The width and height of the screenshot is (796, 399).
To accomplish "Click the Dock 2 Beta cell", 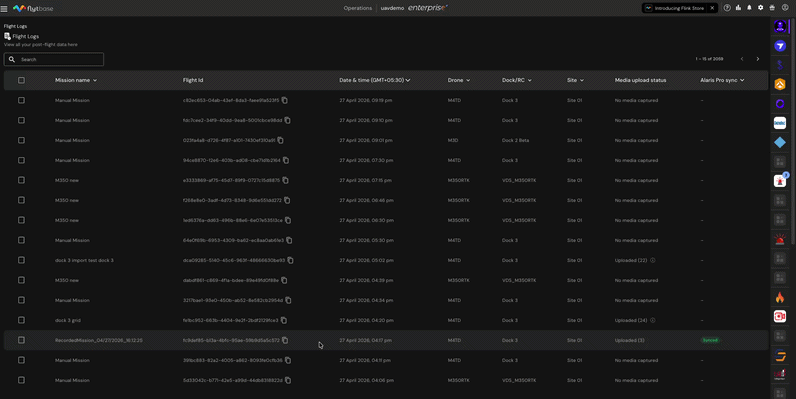I will click(515, 140).
